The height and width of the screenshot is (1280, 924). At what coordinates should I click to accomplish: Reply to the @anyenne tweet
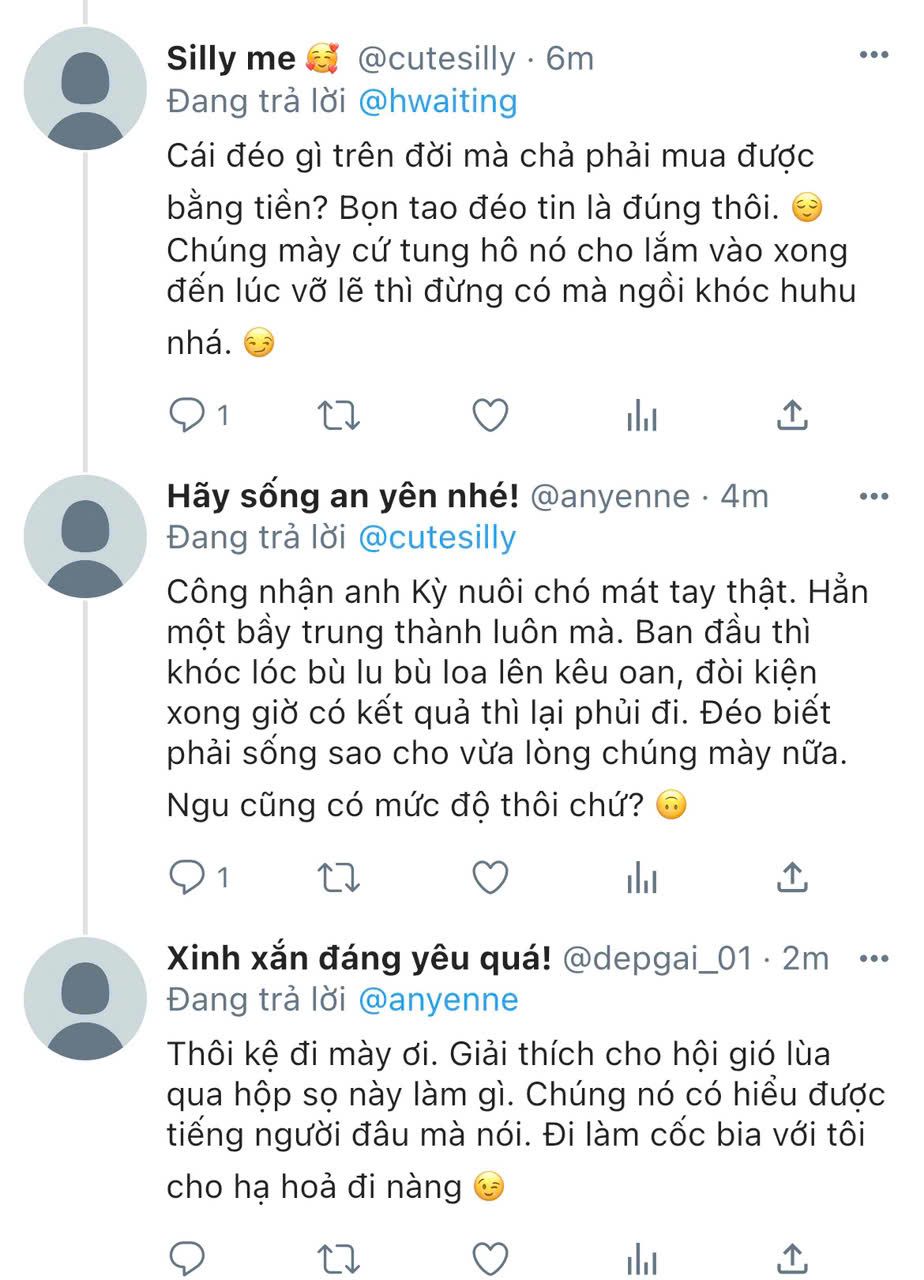pos(187,877)
